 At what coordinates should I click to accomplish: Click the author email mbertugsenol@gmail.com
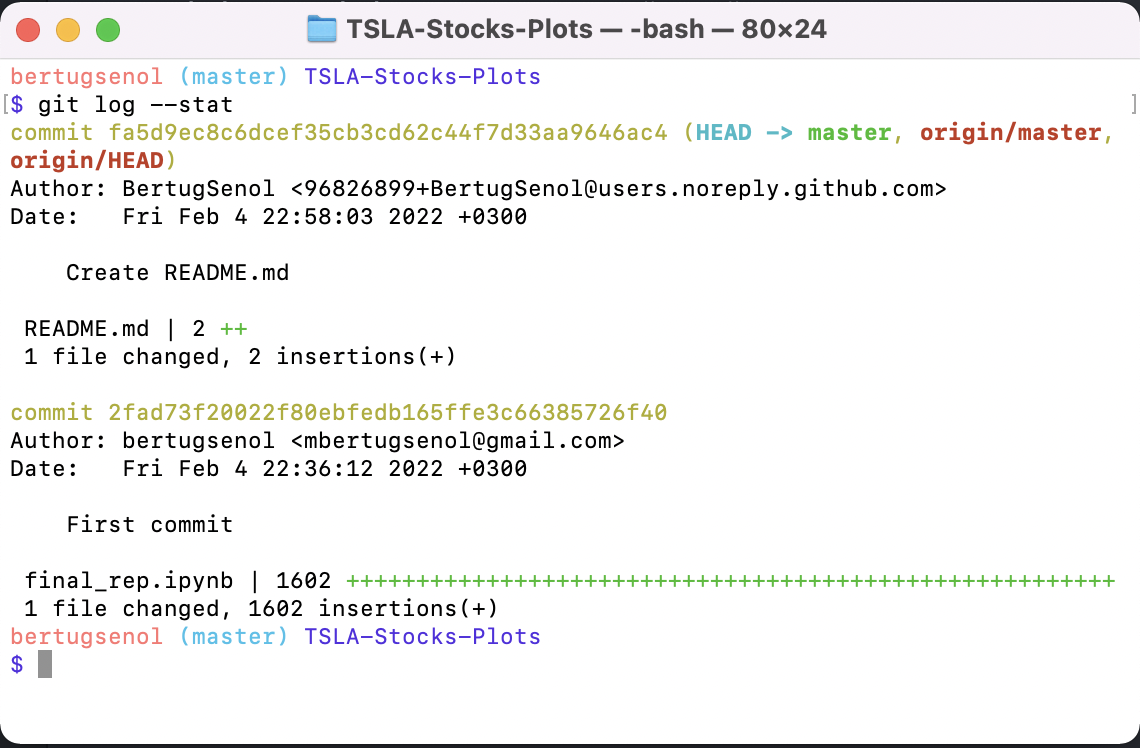point(457,441)
